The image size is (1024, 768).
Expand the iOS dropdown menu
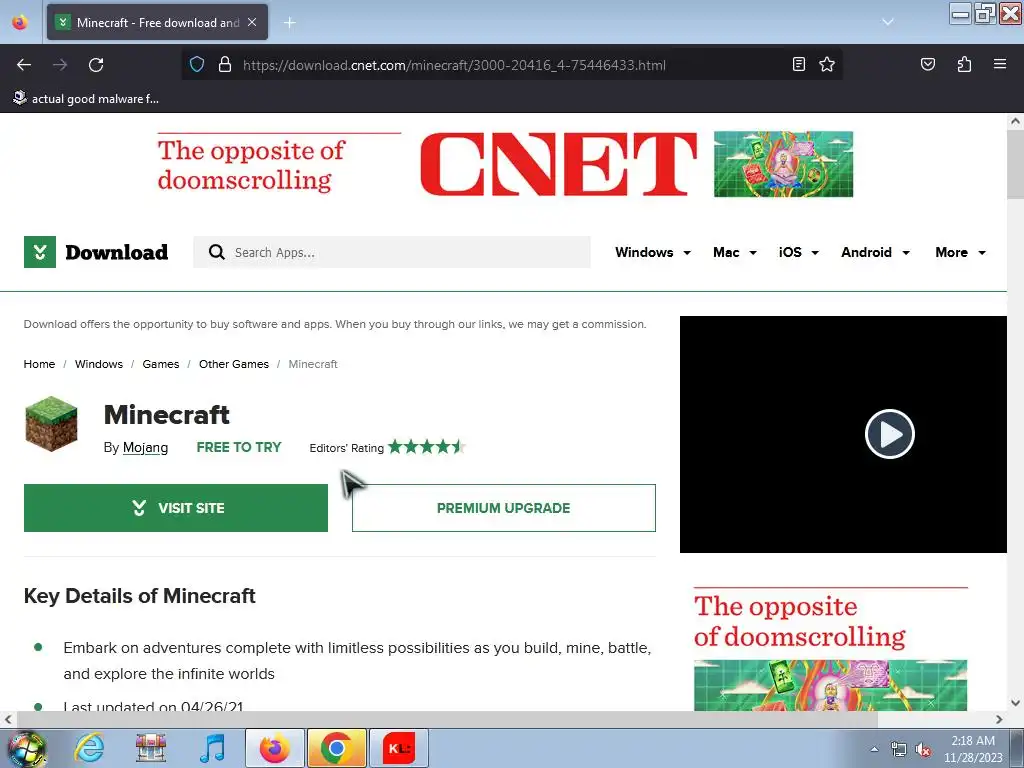[x=798, y=252]
